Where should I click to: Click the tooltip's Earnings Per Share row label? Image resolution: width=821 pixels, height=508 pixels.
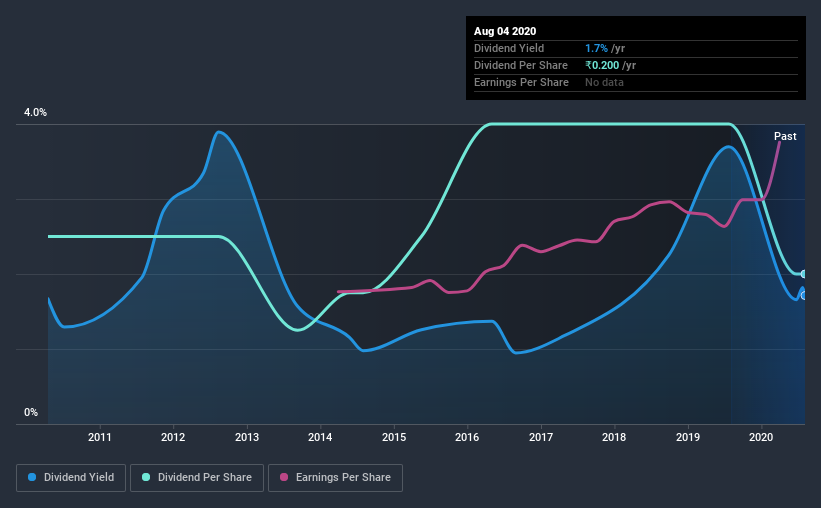(521, 82)
